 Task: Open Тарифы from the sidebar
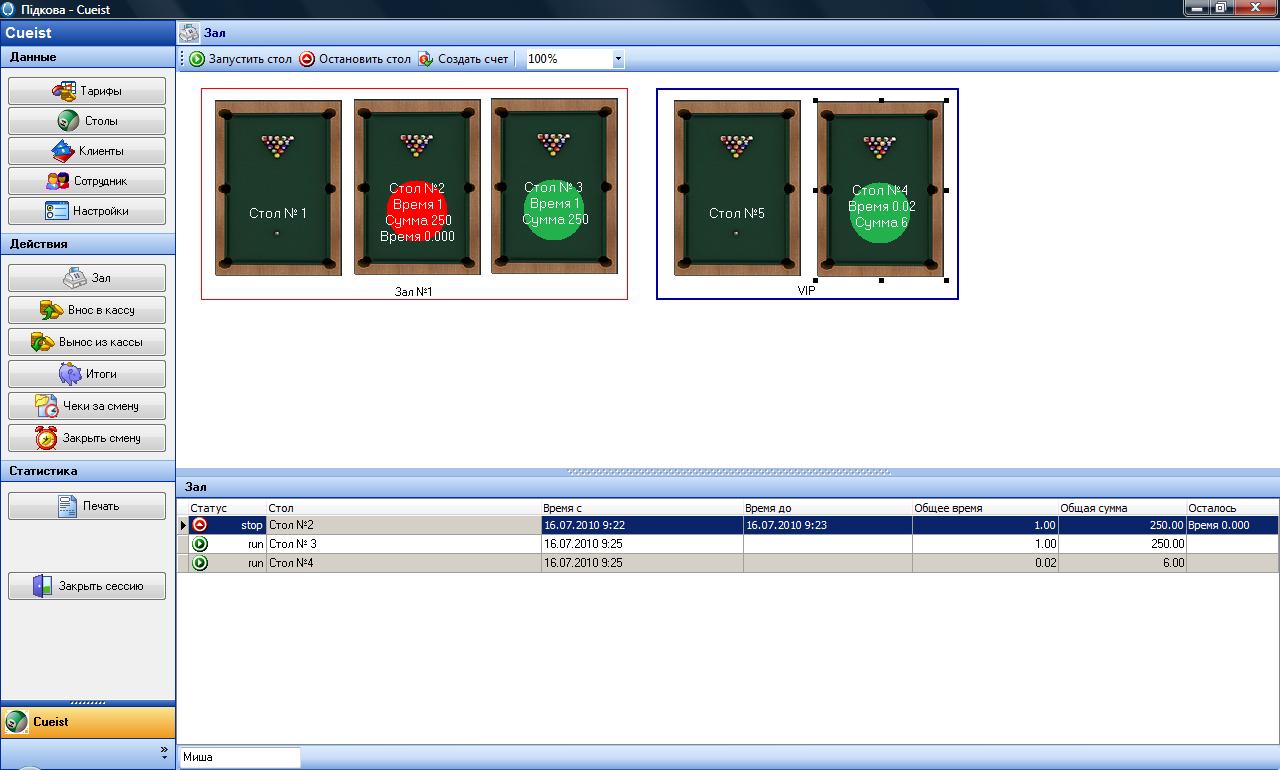coord(87,91)
